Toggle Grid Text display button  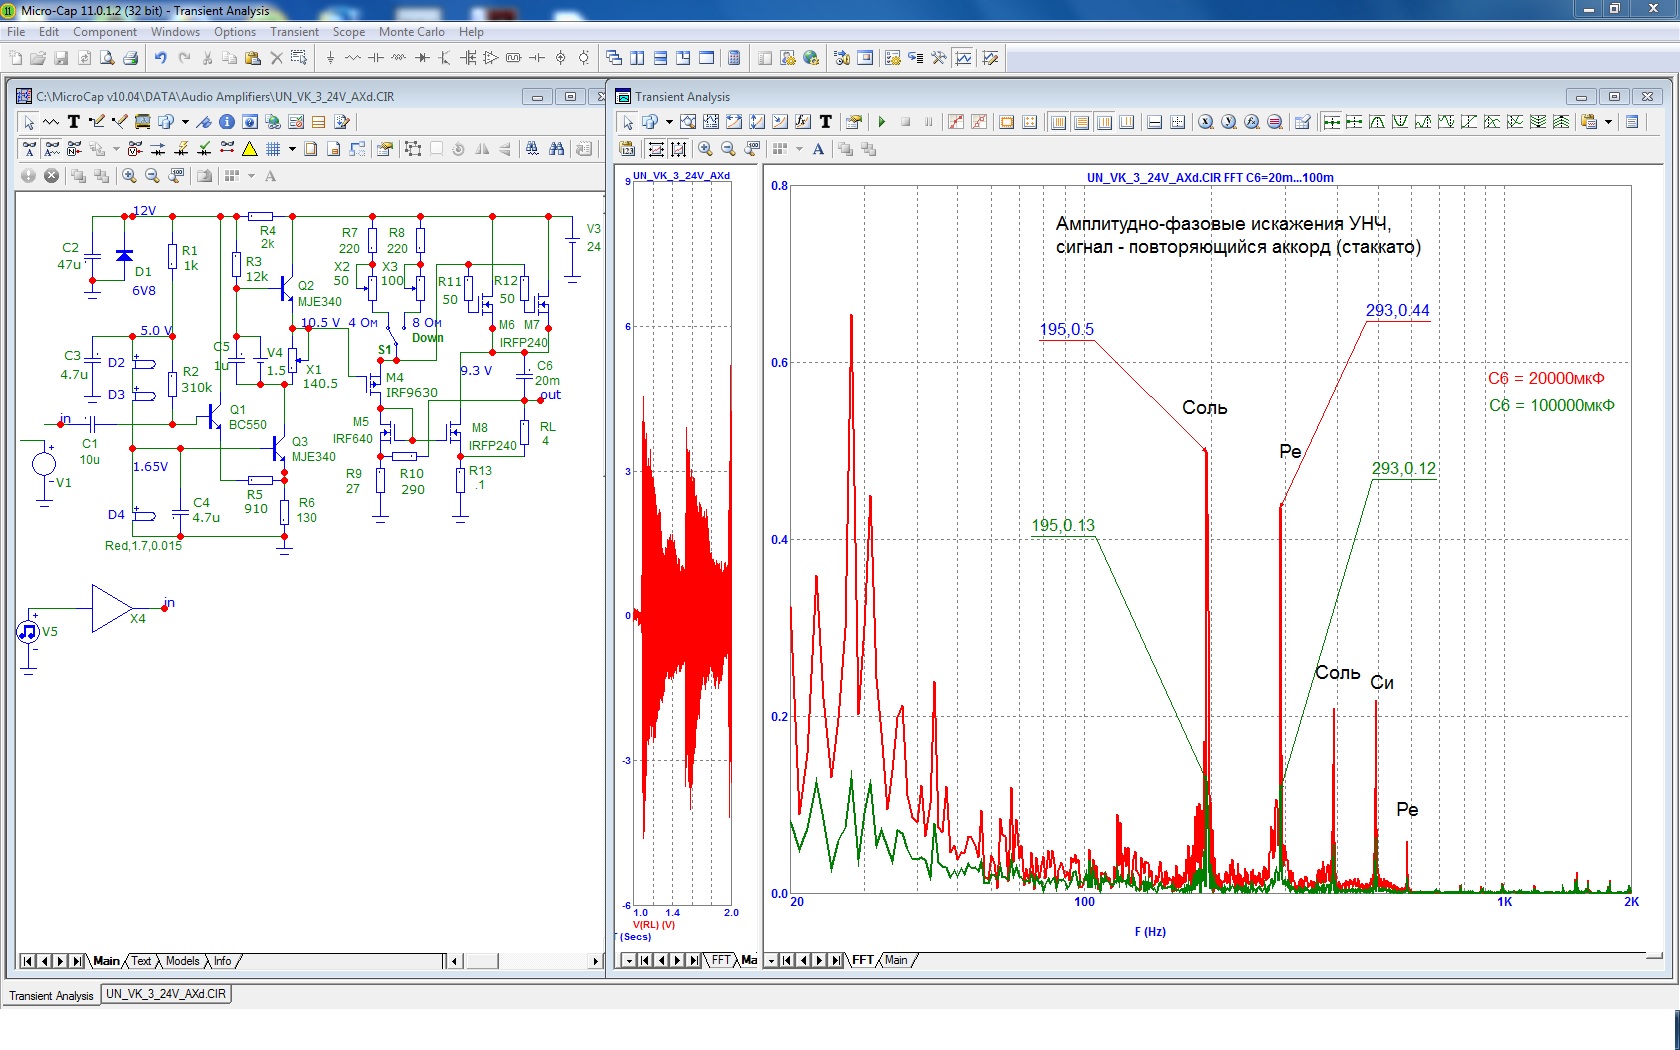pos(52,149)
